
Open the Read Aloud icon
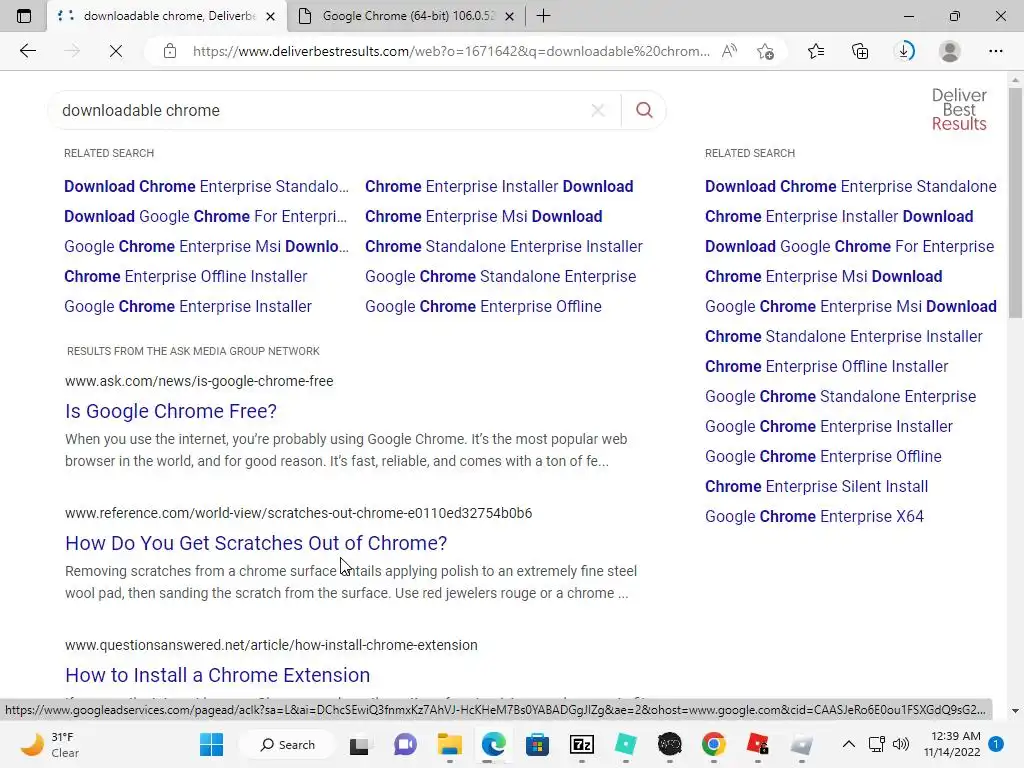pyautogui.click(x=729, y=51)
